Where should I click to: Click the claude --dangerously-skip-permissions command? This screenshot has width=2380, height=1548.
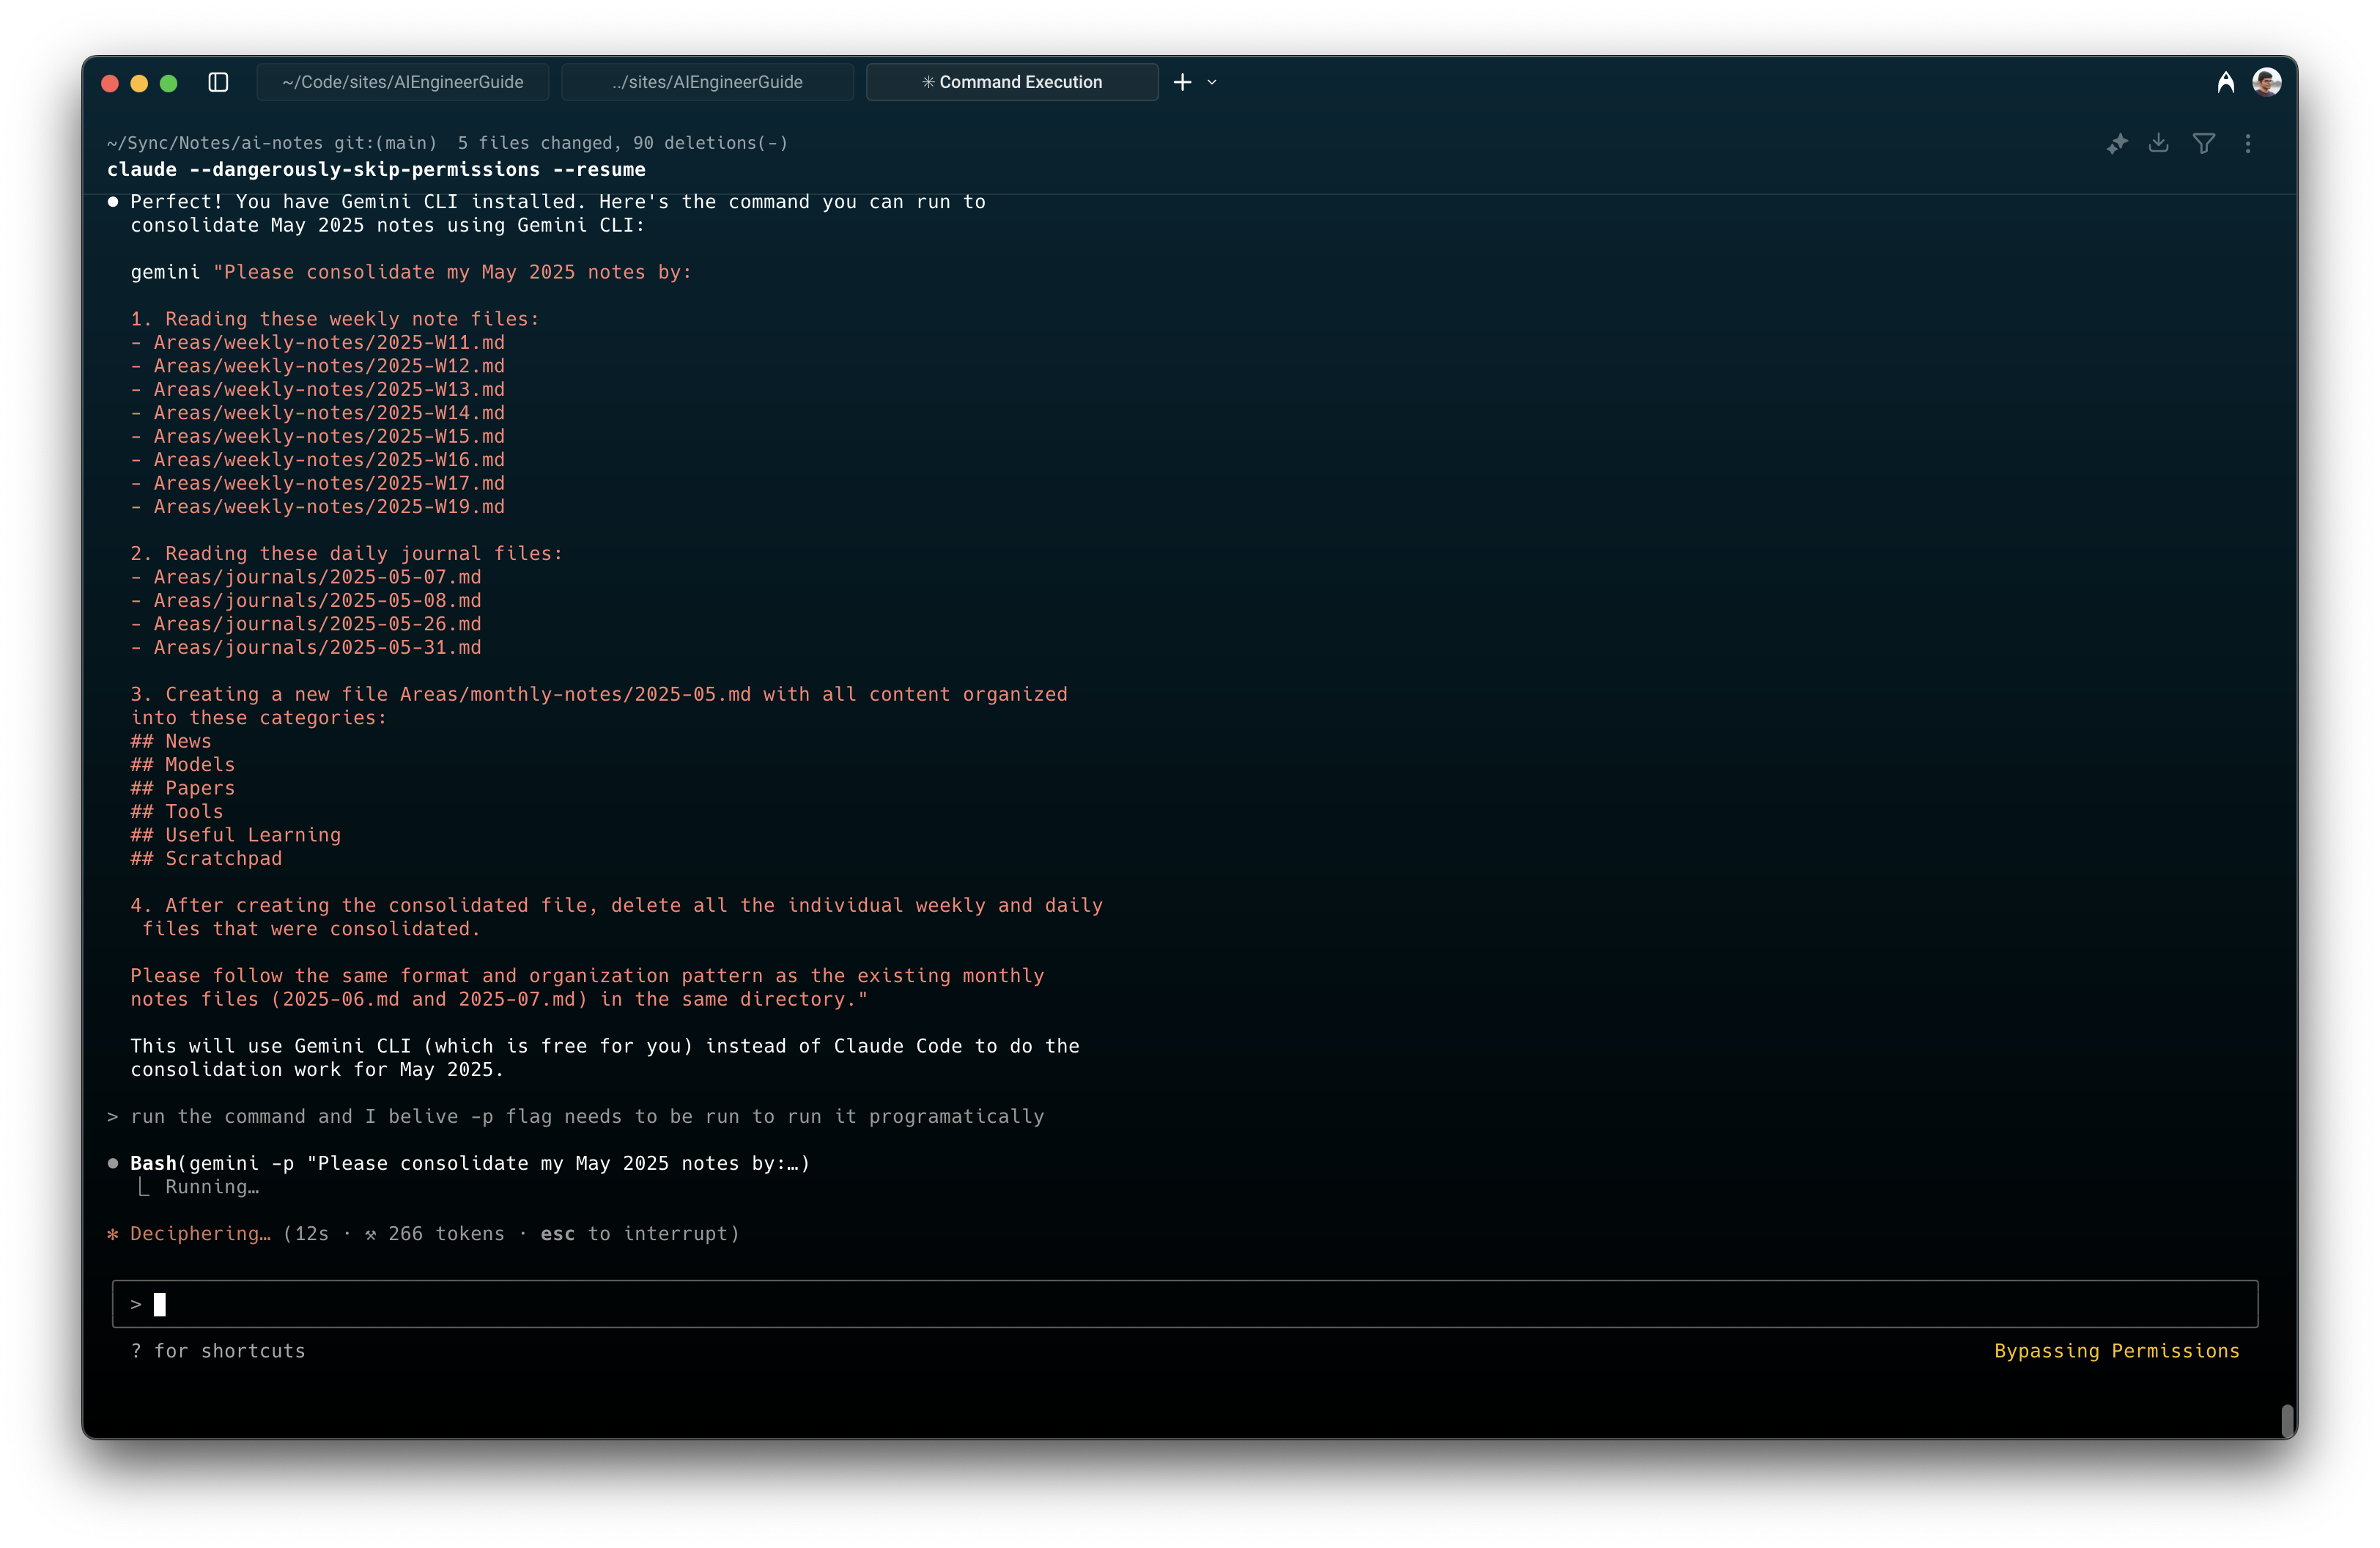click(x=376, y=170)
